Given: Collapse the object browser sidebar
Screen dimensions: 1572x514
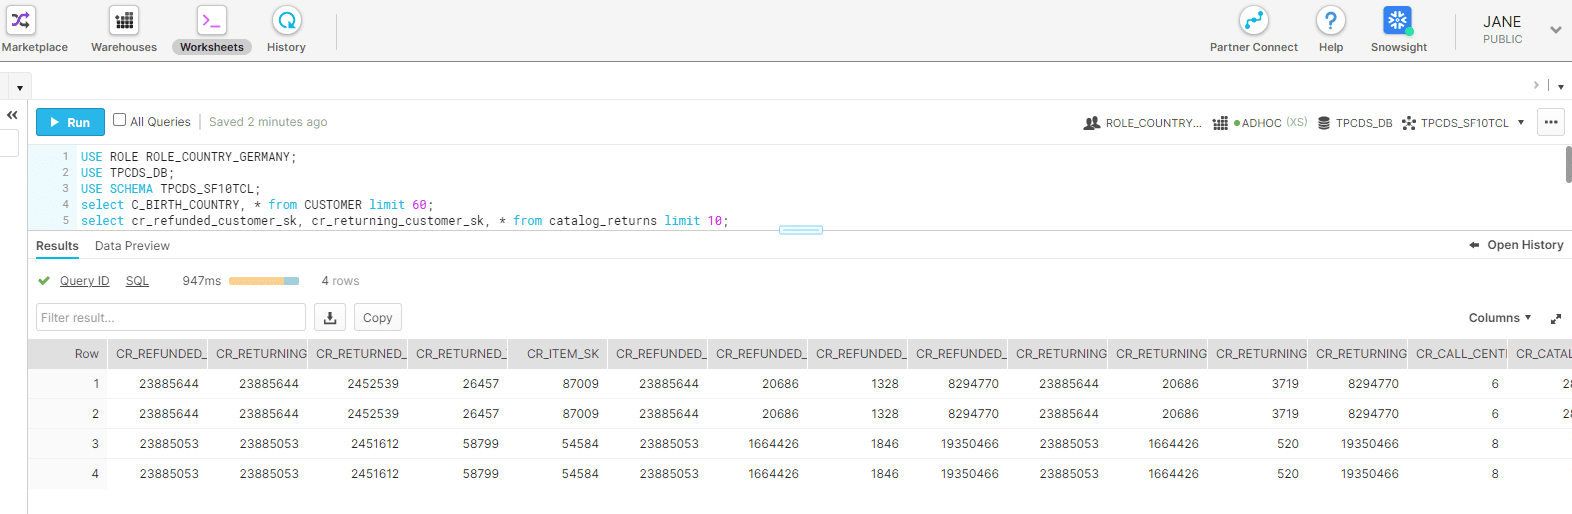Looking at the screenshot, I should [12, 115].
